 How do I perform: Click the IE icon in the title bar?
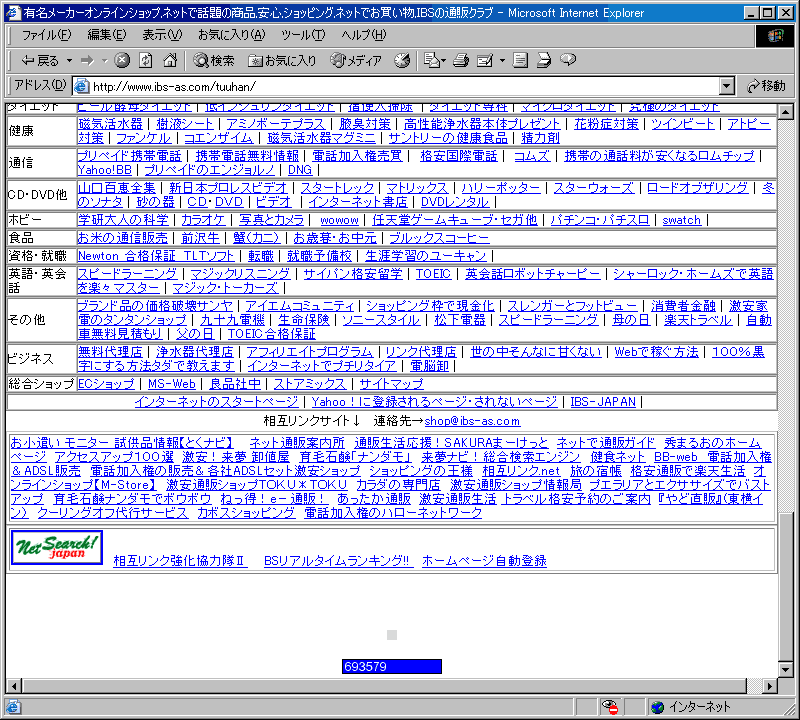click(13, 12)
